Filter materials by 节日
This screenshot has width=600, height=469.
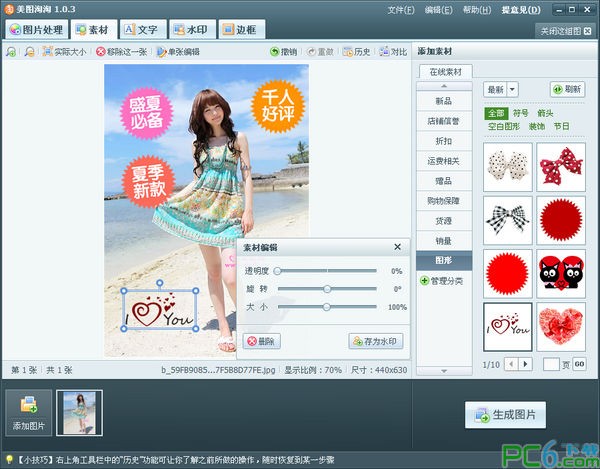coord(562,126)
